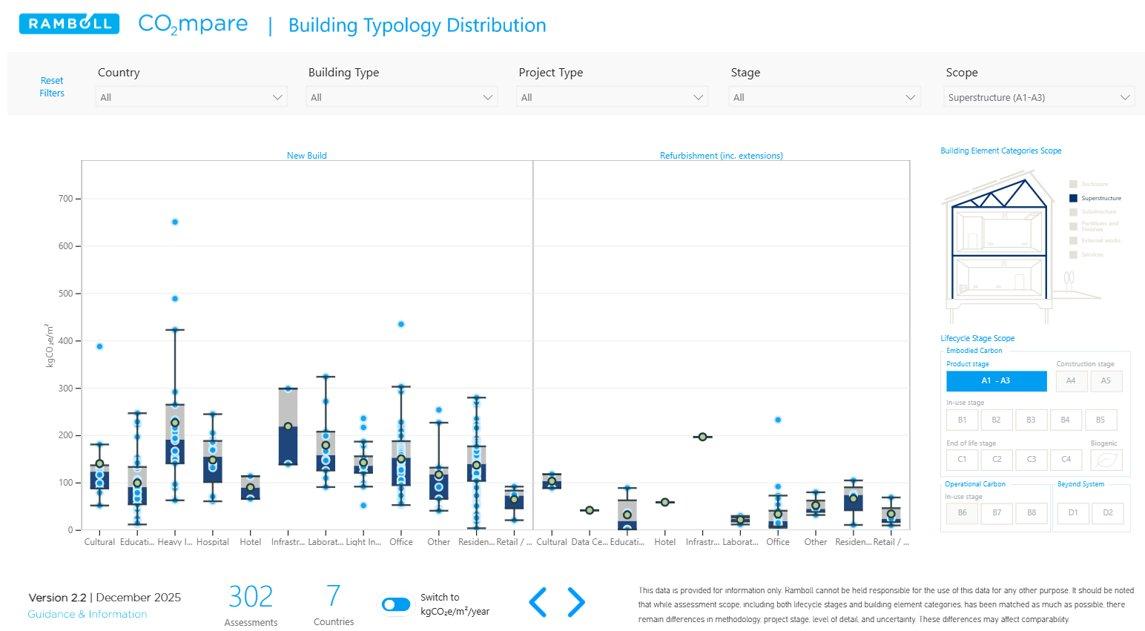The width and height of the screenshot is (1145, 631).
Task: Open the Guidance & Information link
Action: pos(87,614)
